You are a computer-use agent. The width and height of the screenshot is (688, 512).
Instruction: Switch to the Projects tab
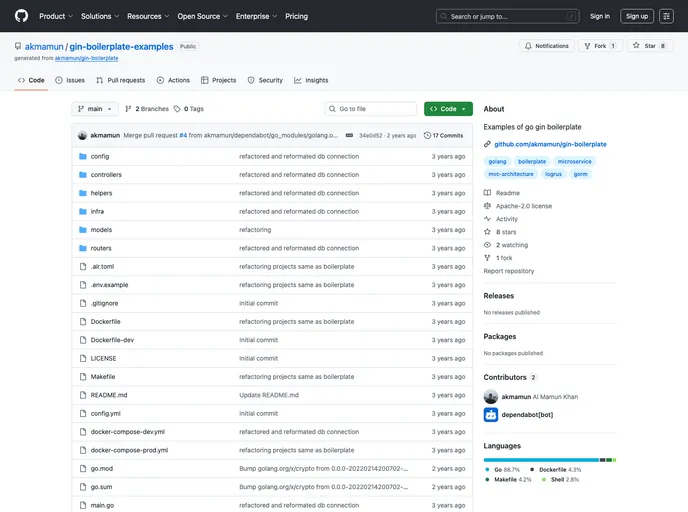pyautogui.click(x=219, y=80)
